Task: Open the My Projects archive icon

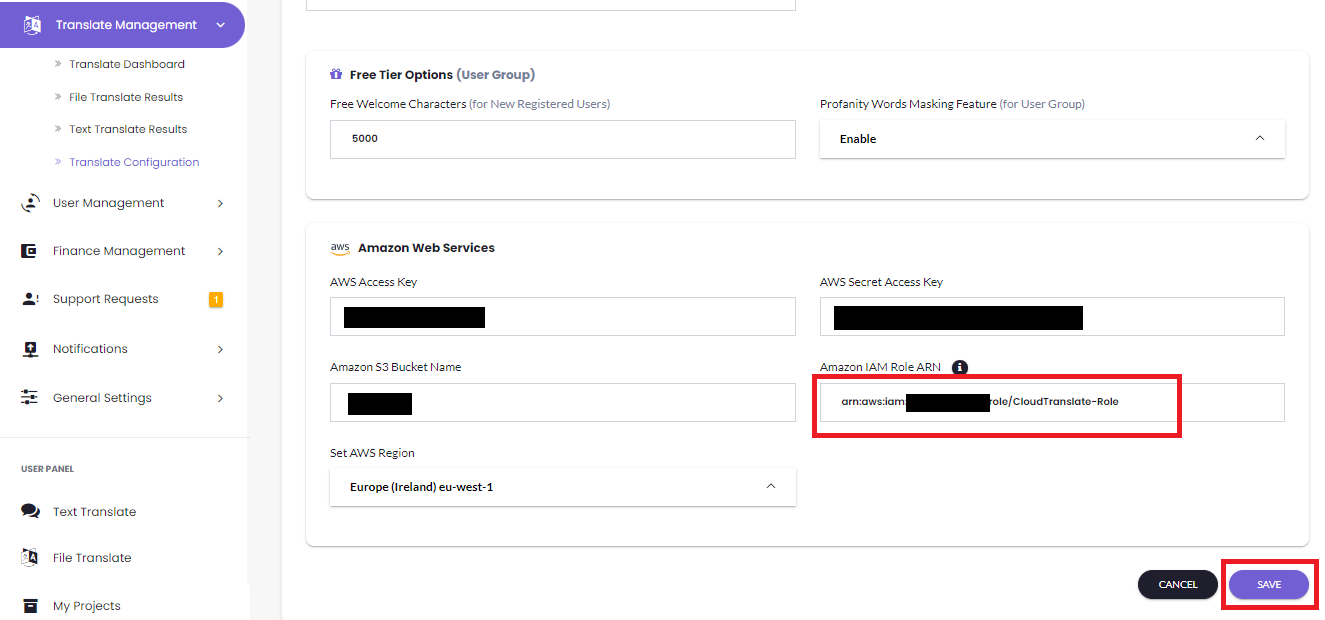Action: 30,606
